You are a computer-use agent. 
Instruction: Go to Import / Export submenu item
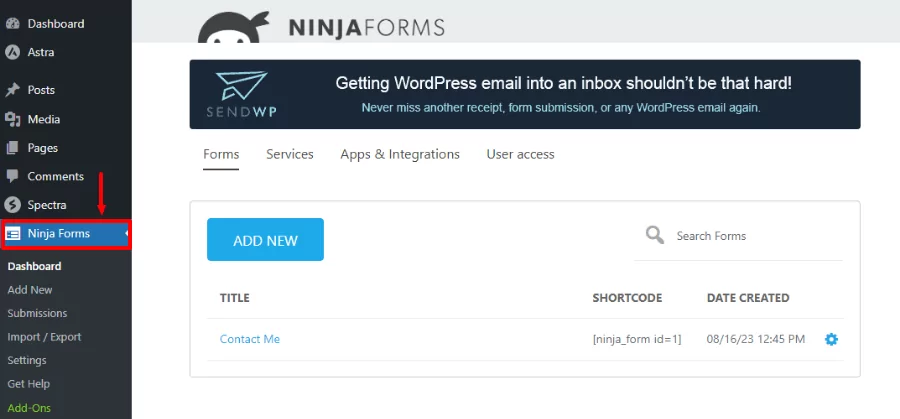(44, 337)
